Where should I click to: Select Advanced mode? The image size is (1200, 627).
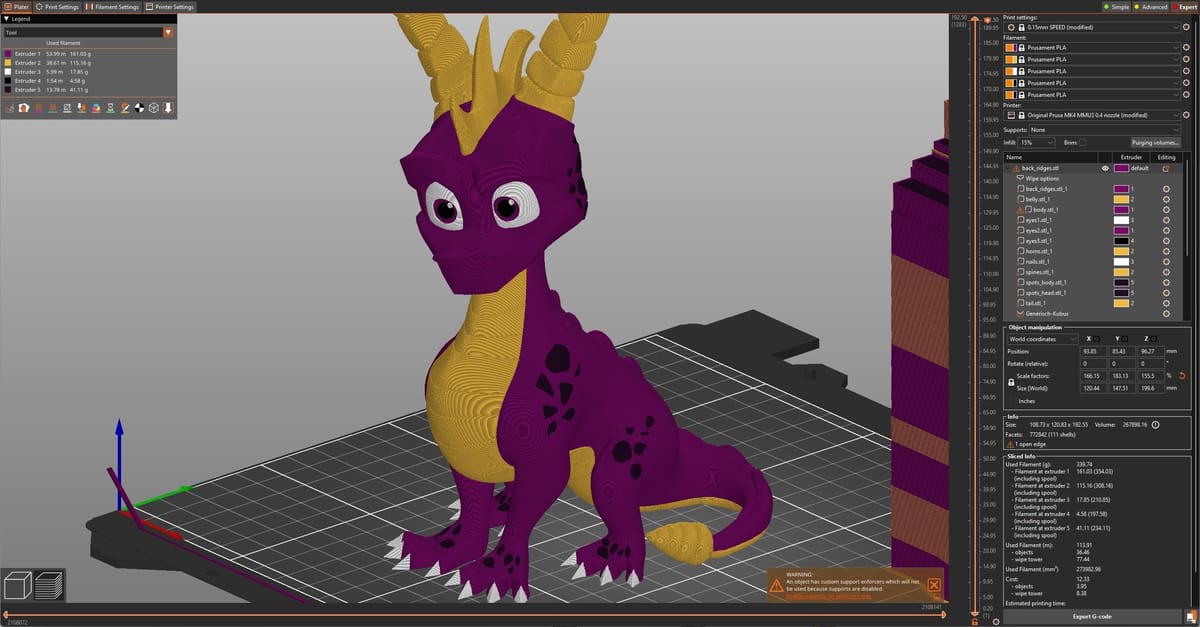[1151, 6]
